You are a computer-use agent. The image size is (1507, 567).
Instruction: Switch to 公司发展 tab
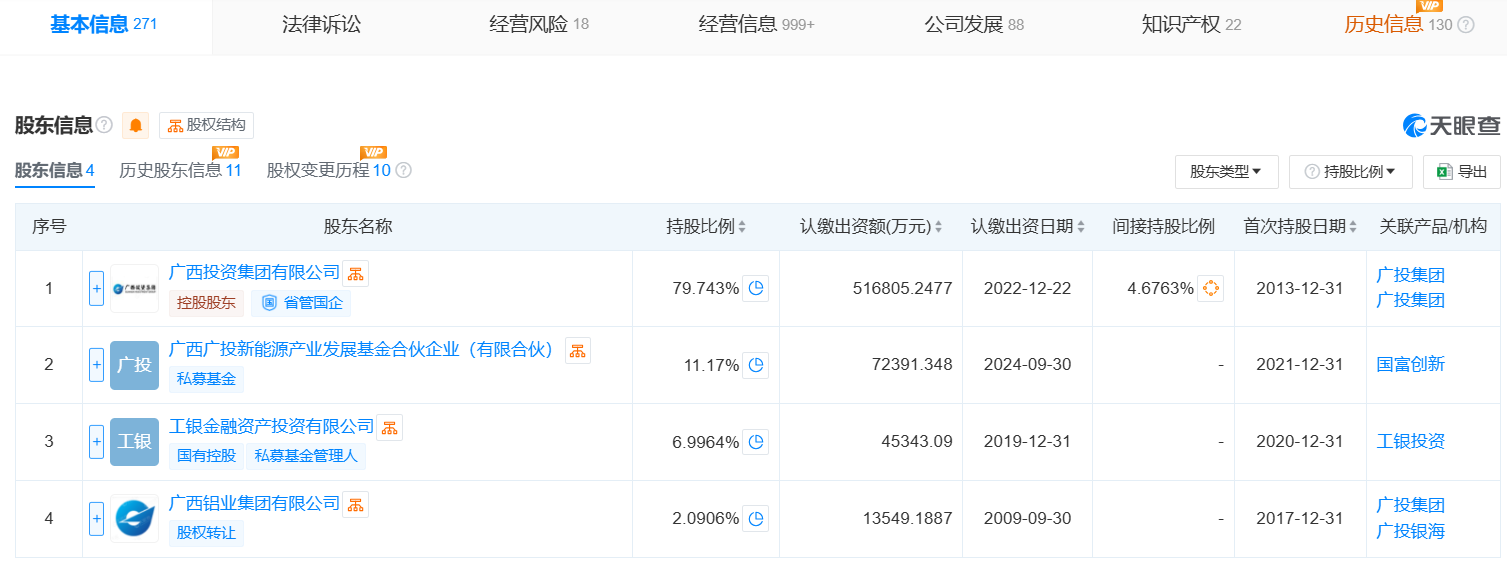click(974, 24)
